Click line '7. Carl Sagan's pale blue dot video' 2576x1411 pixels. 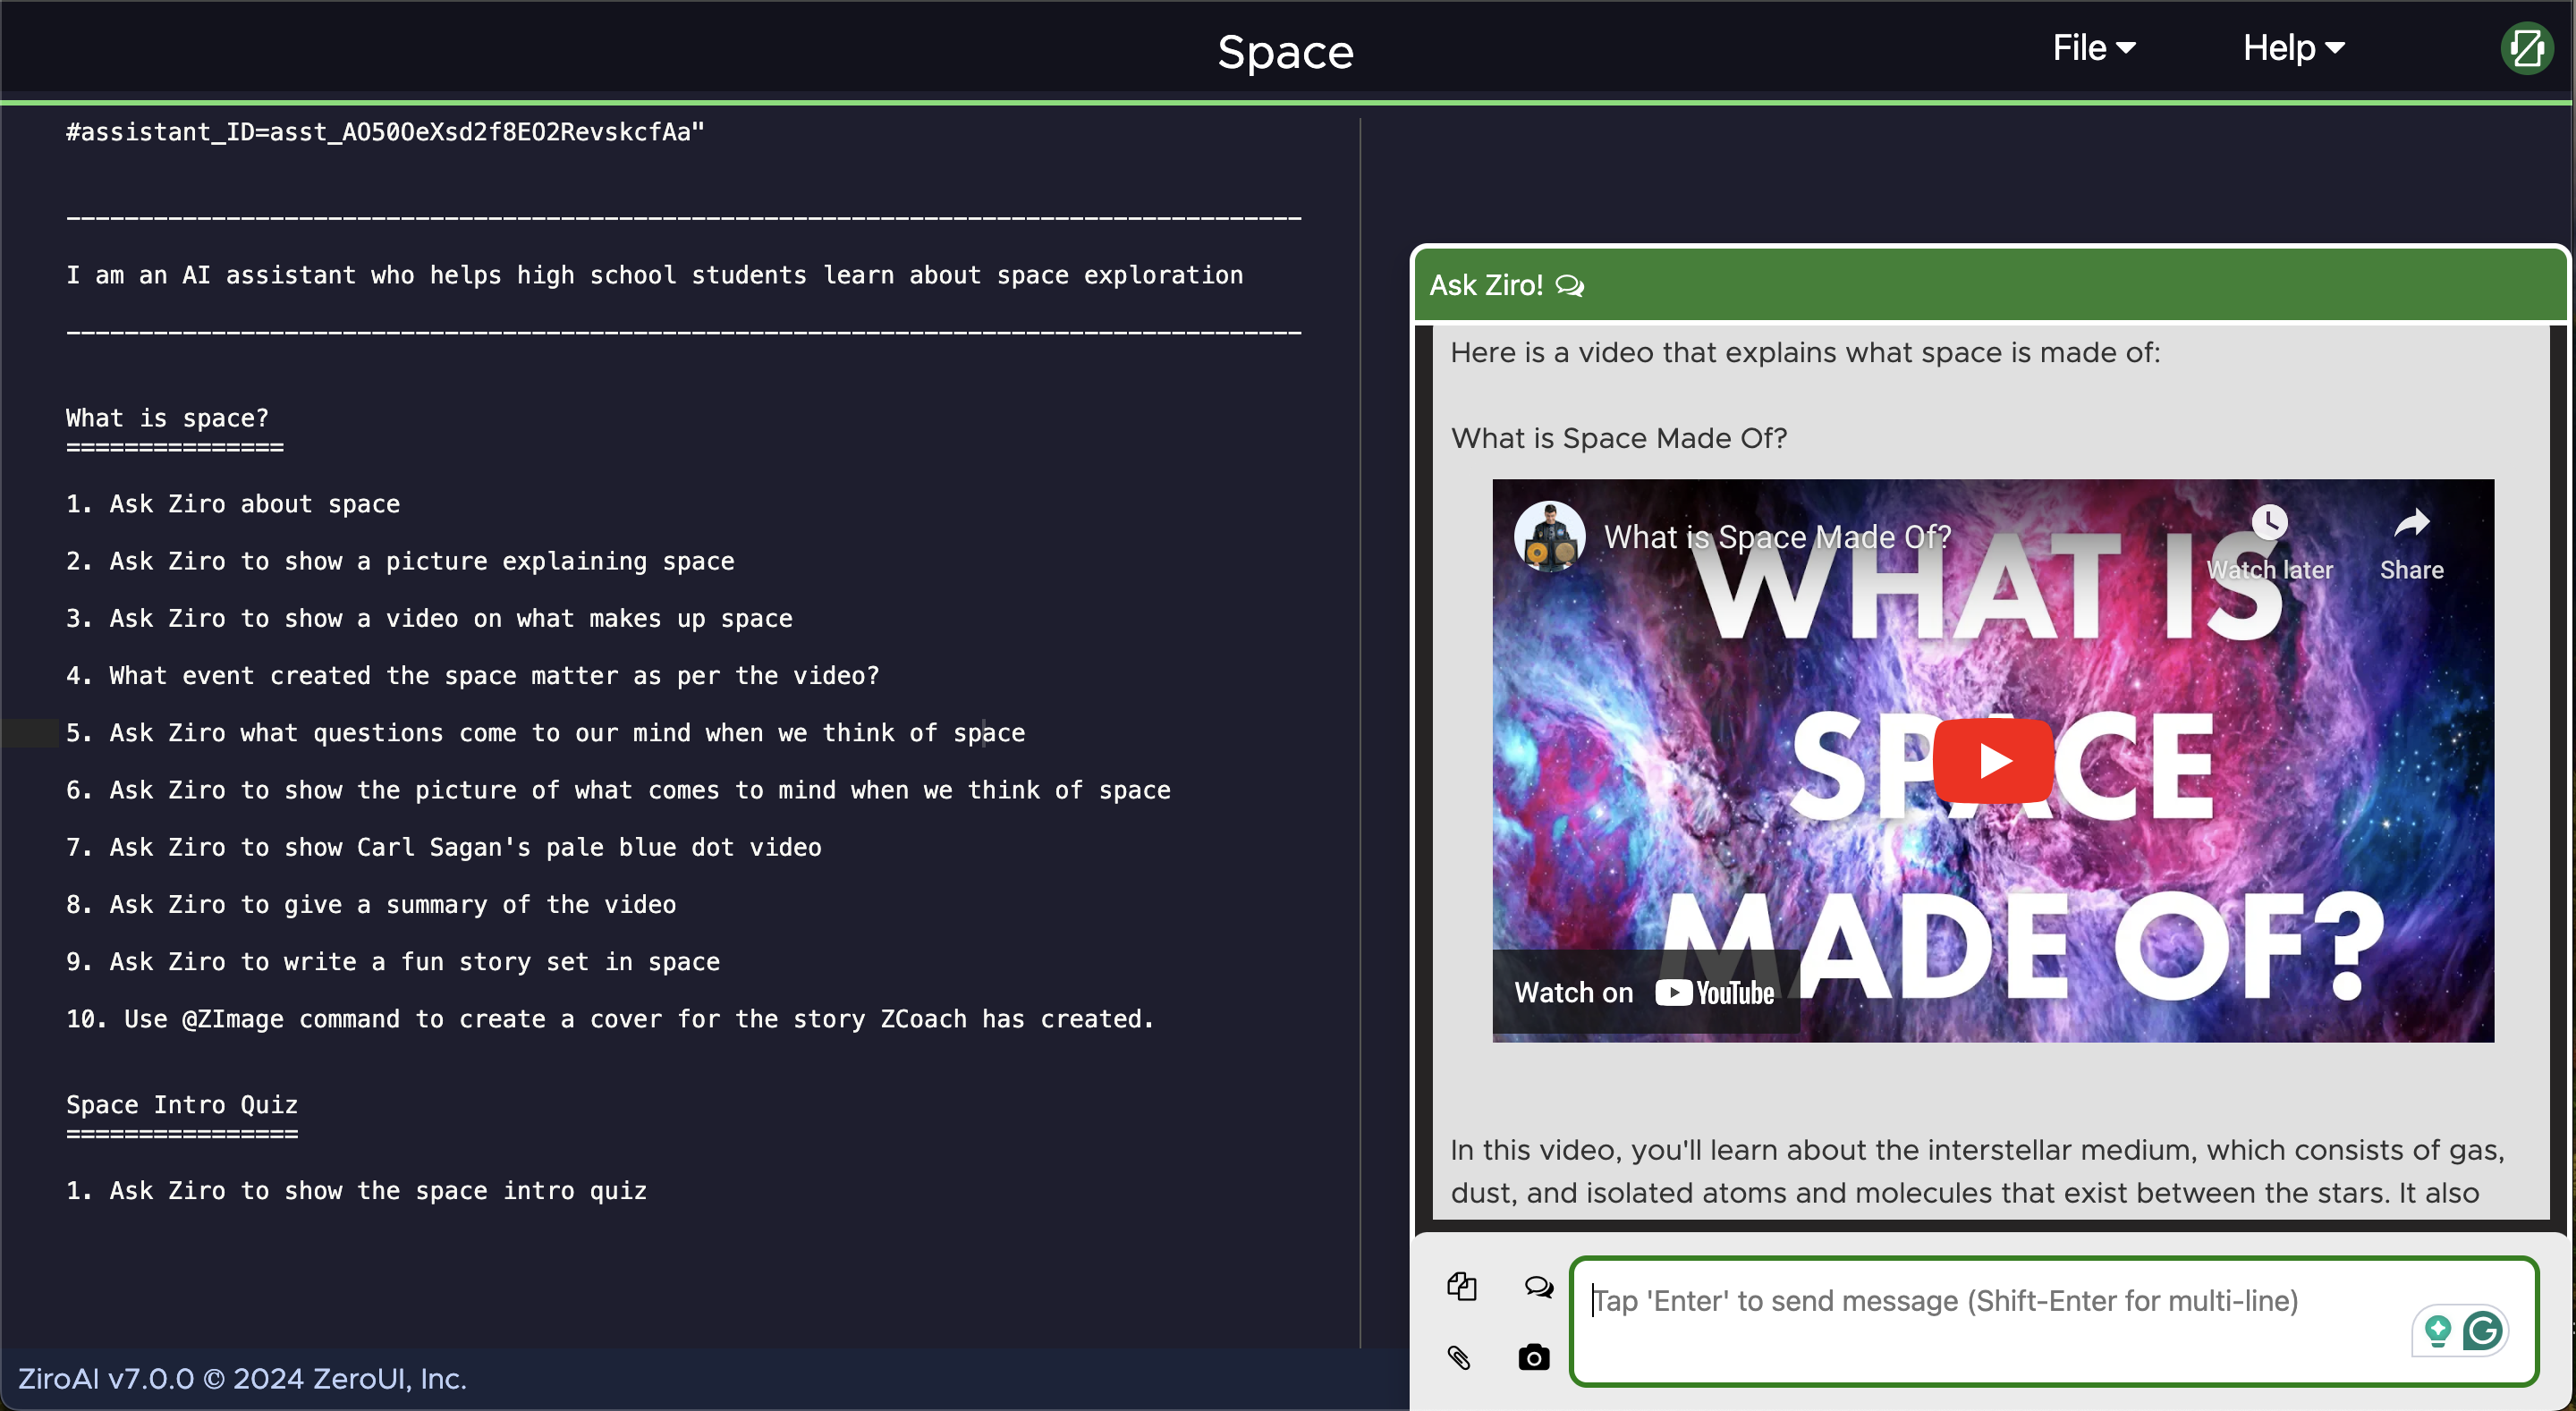(x=444, y=847)
